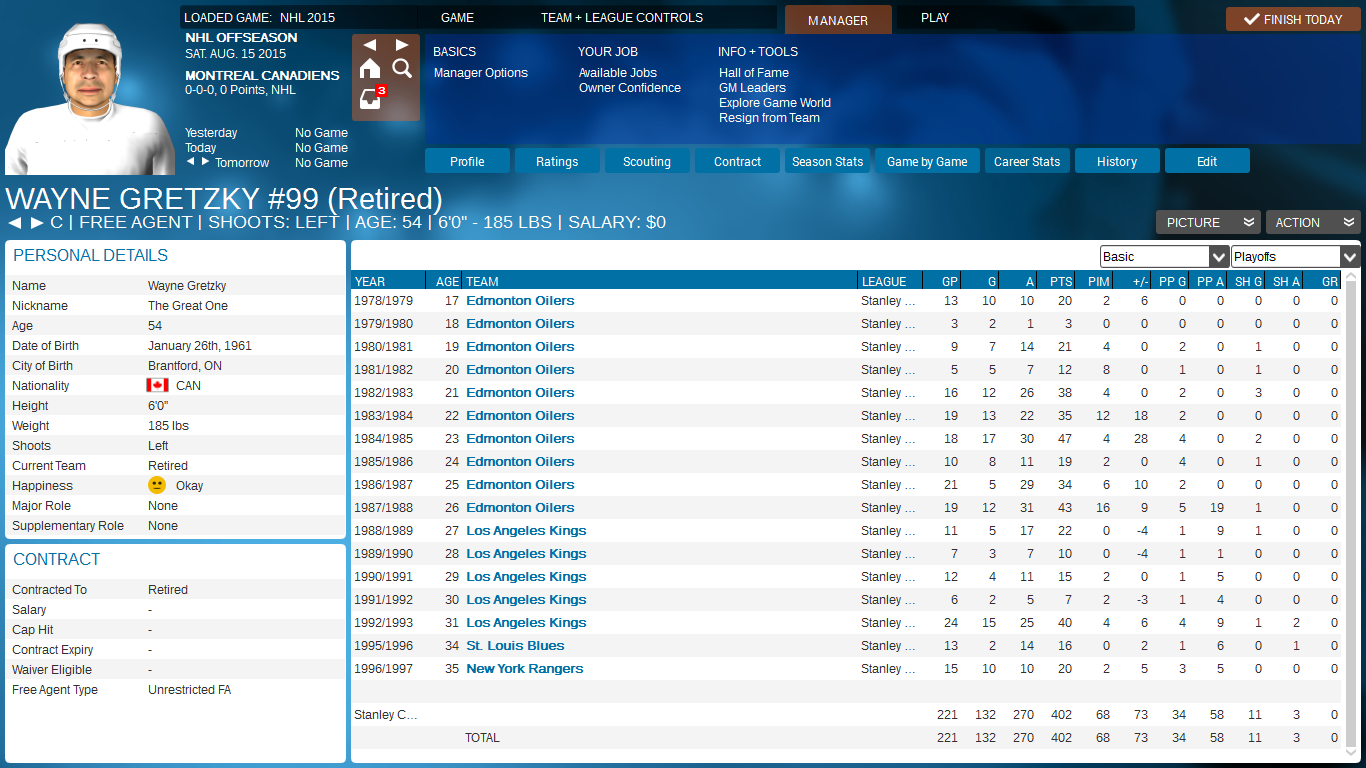Open the PLAY menu
This screenshot has height=768, width=1366.
(935, 18)
